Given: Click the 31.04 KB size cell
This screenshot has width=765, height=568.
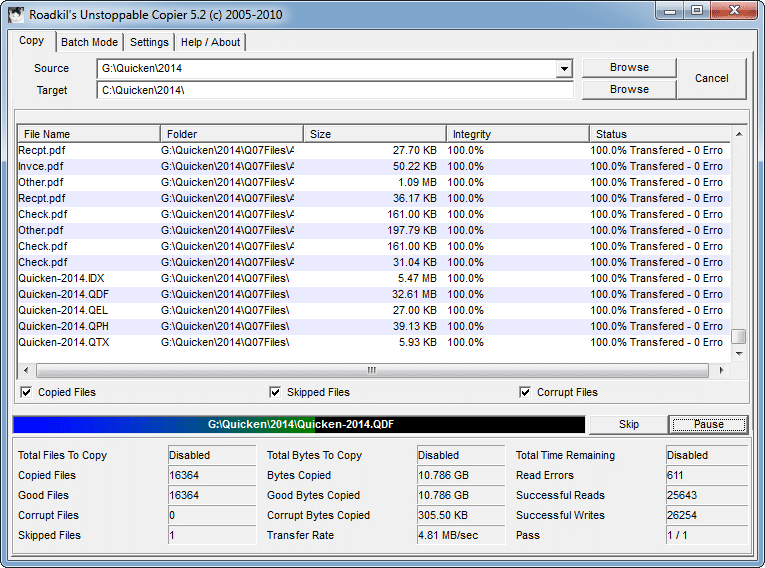Looking at the screenshot, I should coord(415,263).
